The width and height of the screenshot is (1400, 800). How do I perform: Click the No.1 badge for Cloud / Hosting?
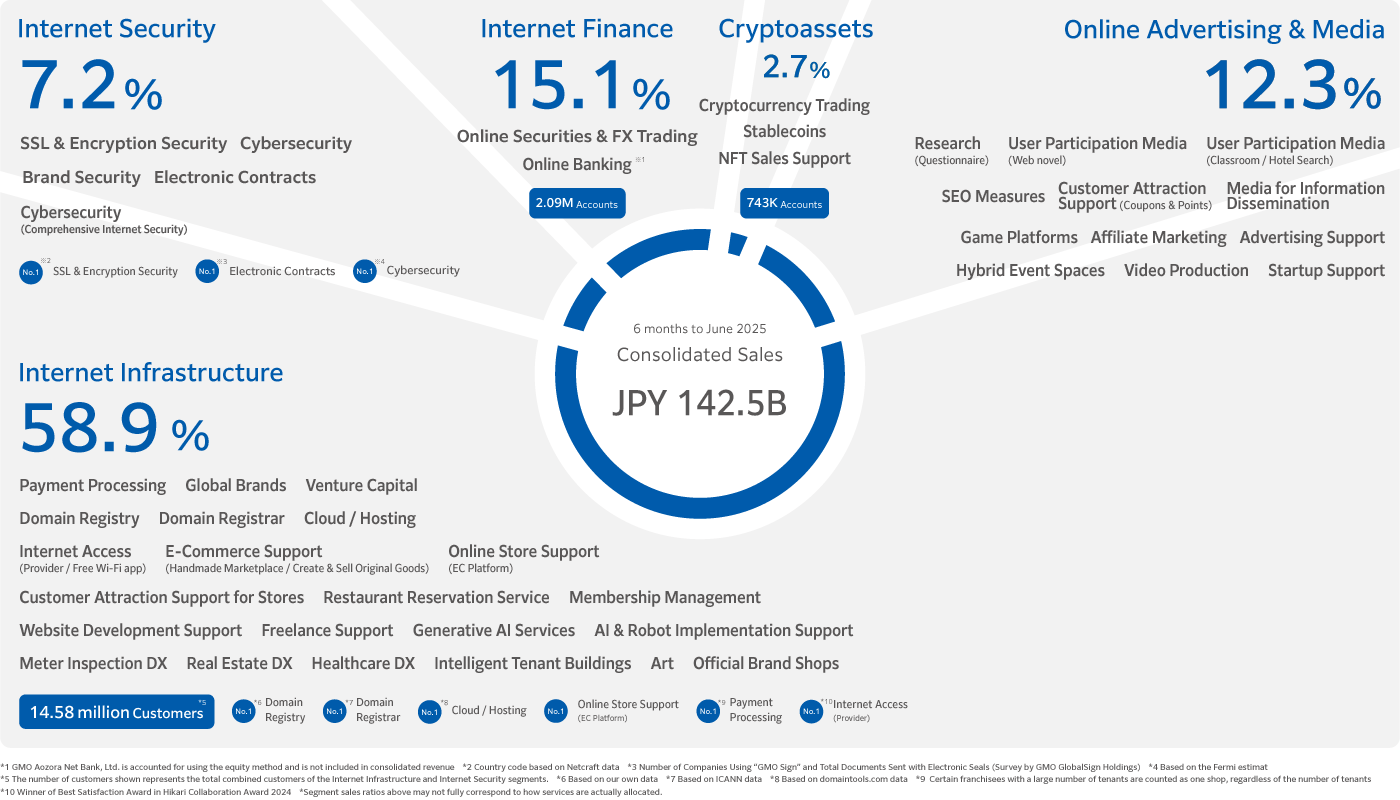click(x=430, y=711)
